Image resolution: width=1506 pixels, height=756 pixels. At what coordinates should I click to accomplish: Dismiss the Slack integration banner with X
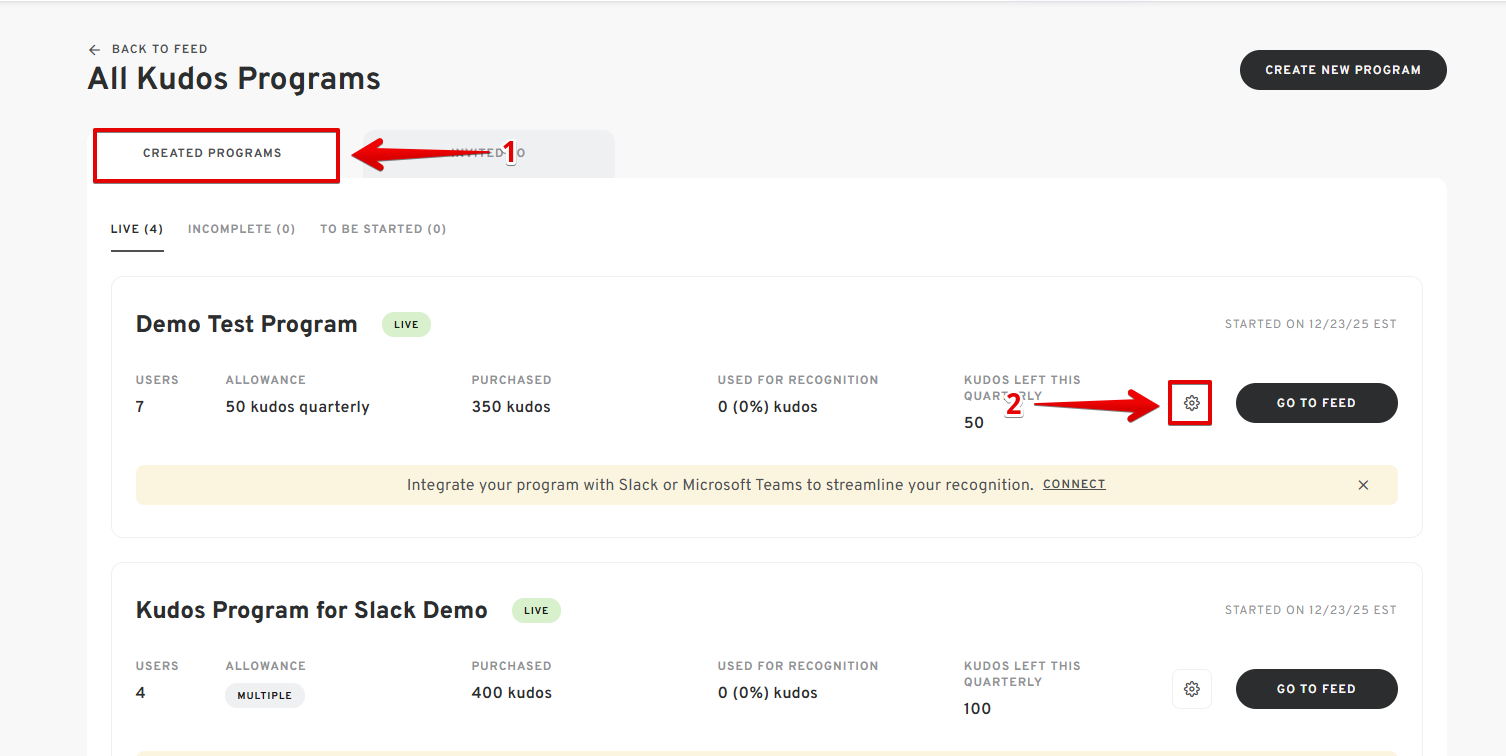click(x=1363, y=485)
